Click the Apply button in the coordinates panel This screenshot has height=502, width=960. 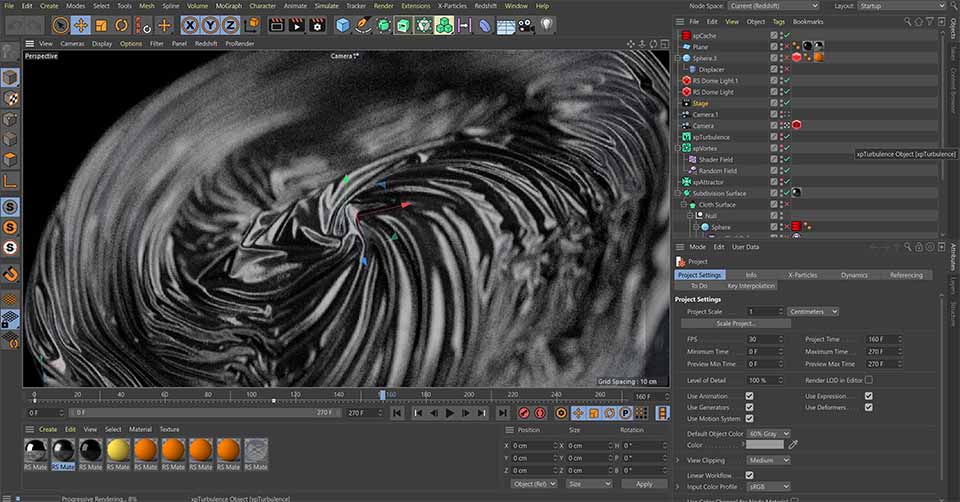[x=644, y=484]
